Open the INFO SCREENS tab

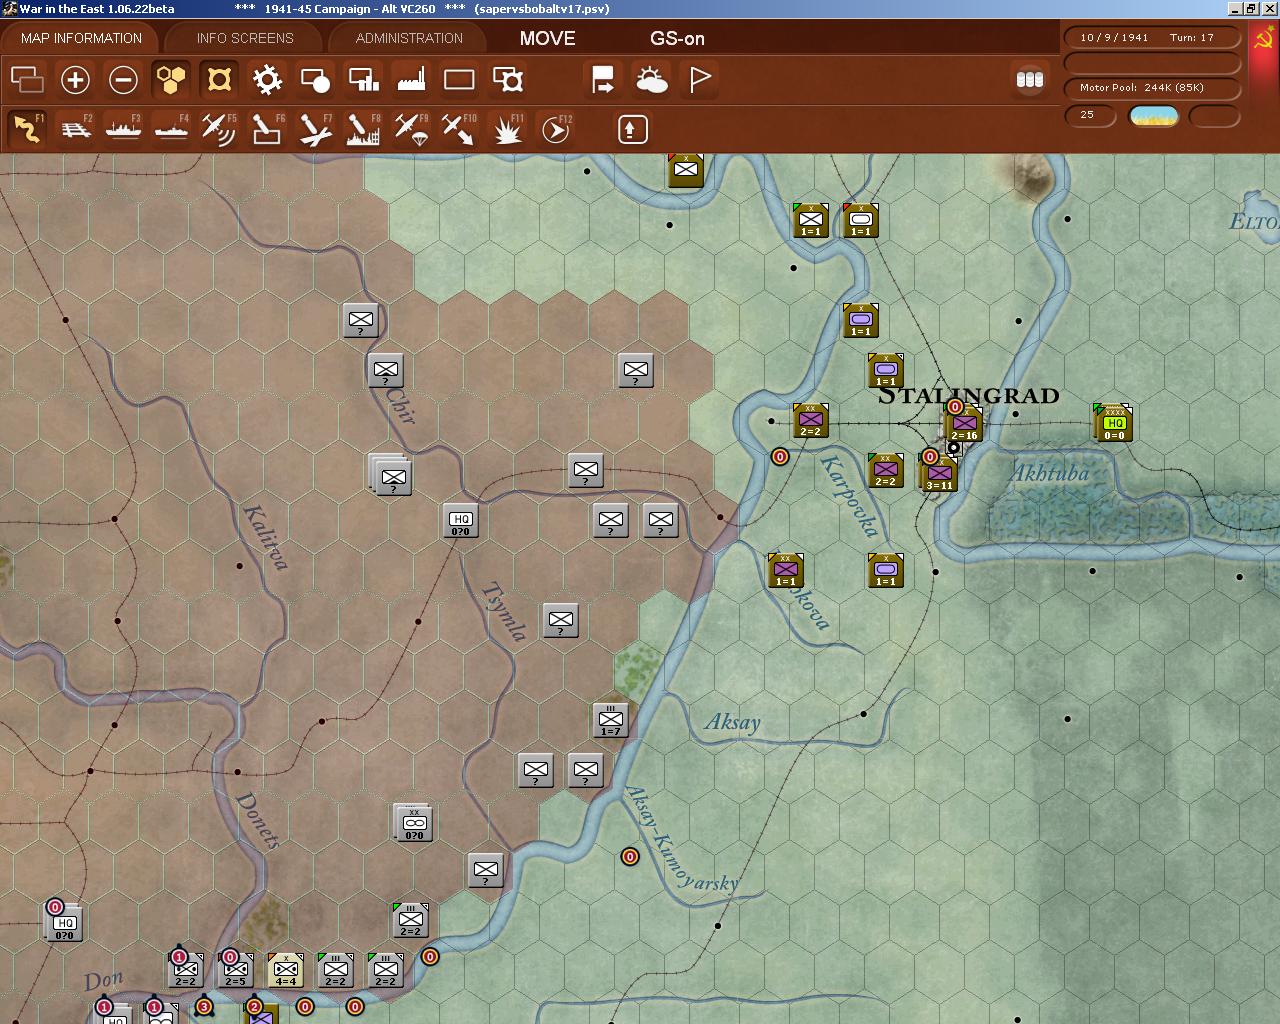(x=245, y=38)
